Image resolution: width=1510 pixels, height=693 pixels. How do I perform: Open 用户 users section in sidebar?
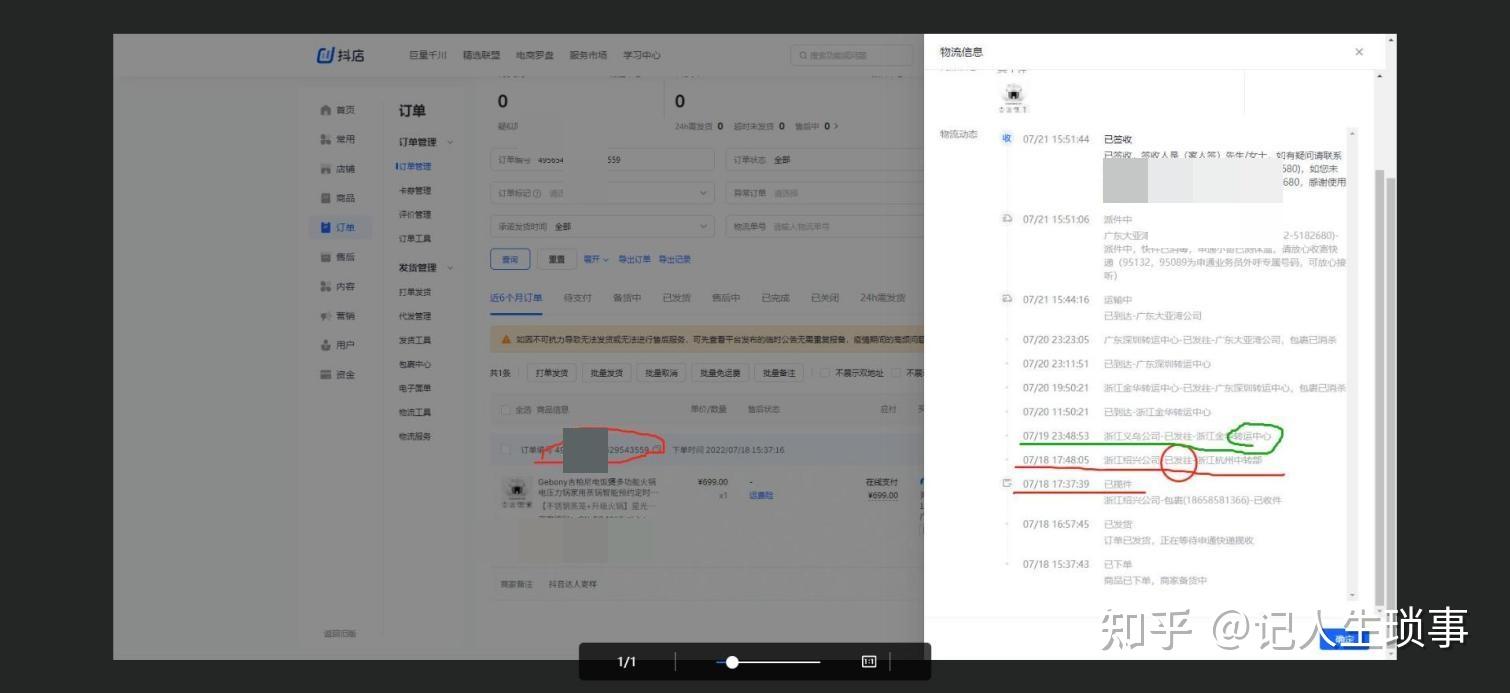337,345
